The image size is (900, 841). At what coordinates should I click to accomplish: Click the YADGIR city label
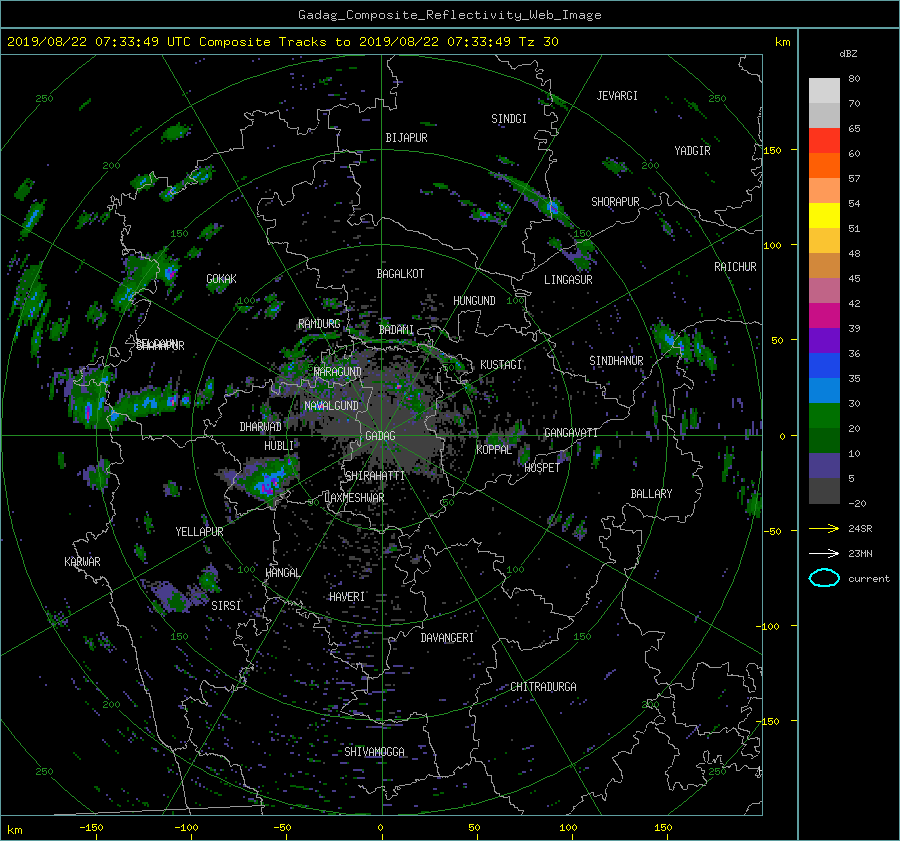pos(692,151)
